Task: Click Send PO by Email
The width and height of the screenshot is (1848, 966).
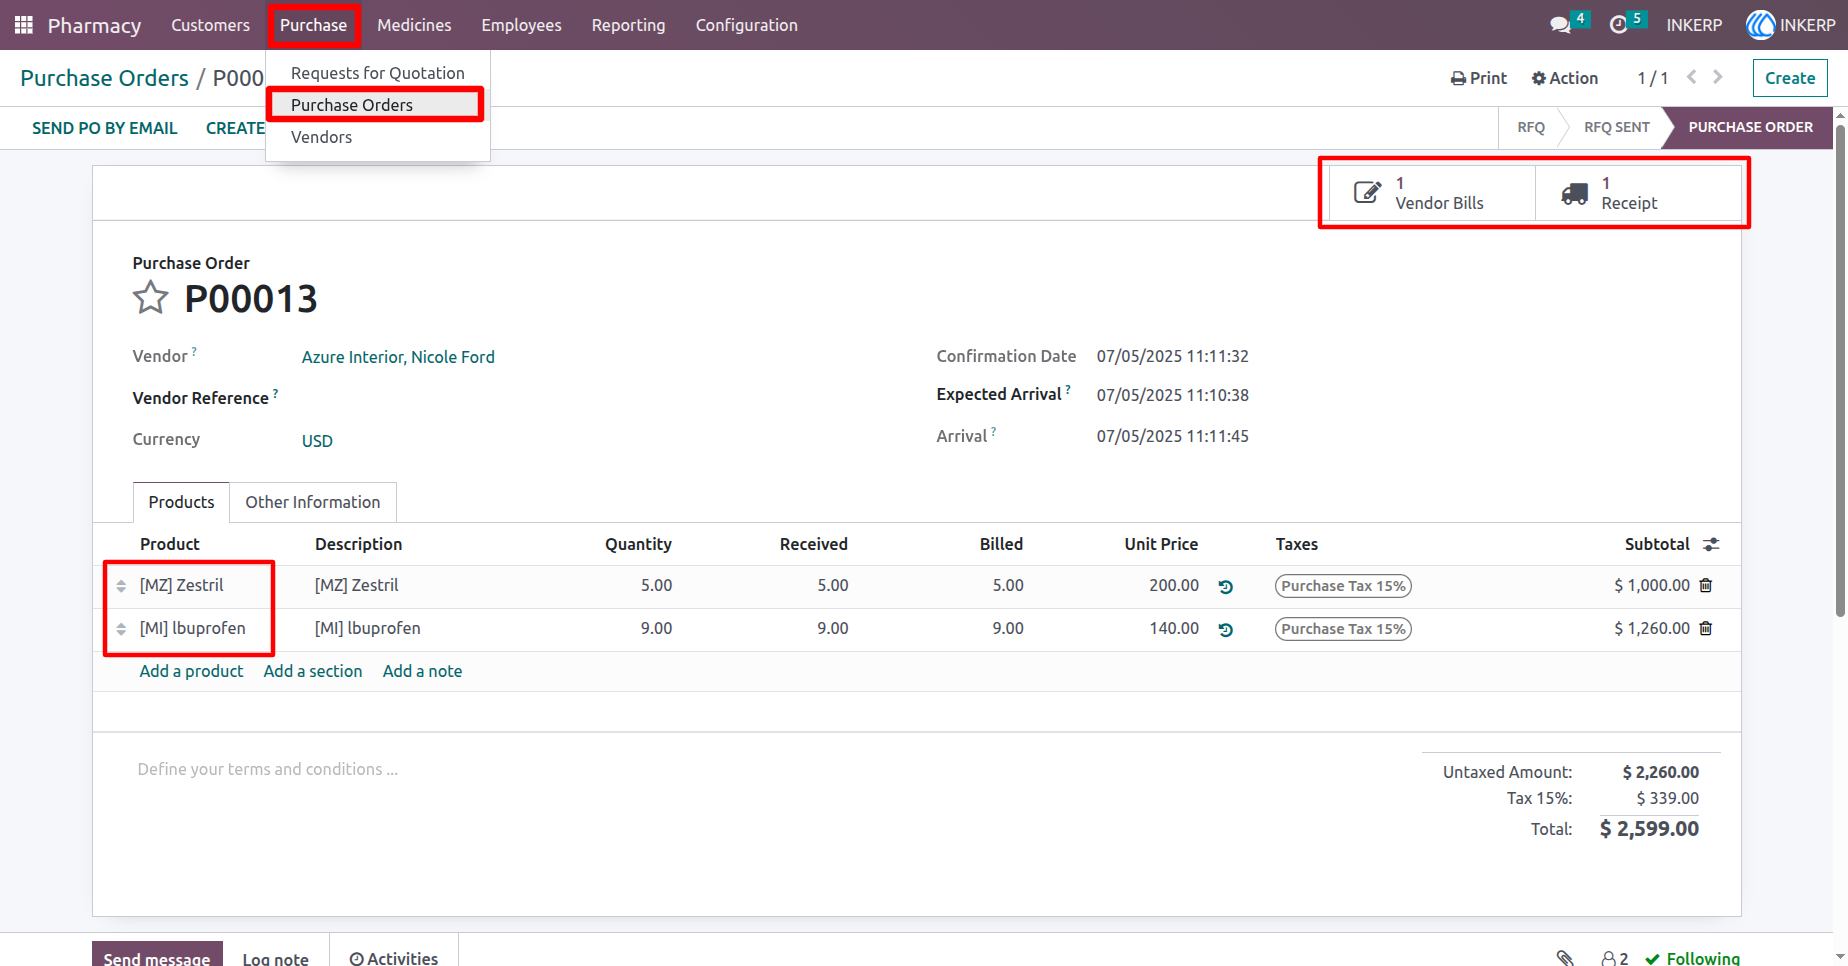Action: 104,128
